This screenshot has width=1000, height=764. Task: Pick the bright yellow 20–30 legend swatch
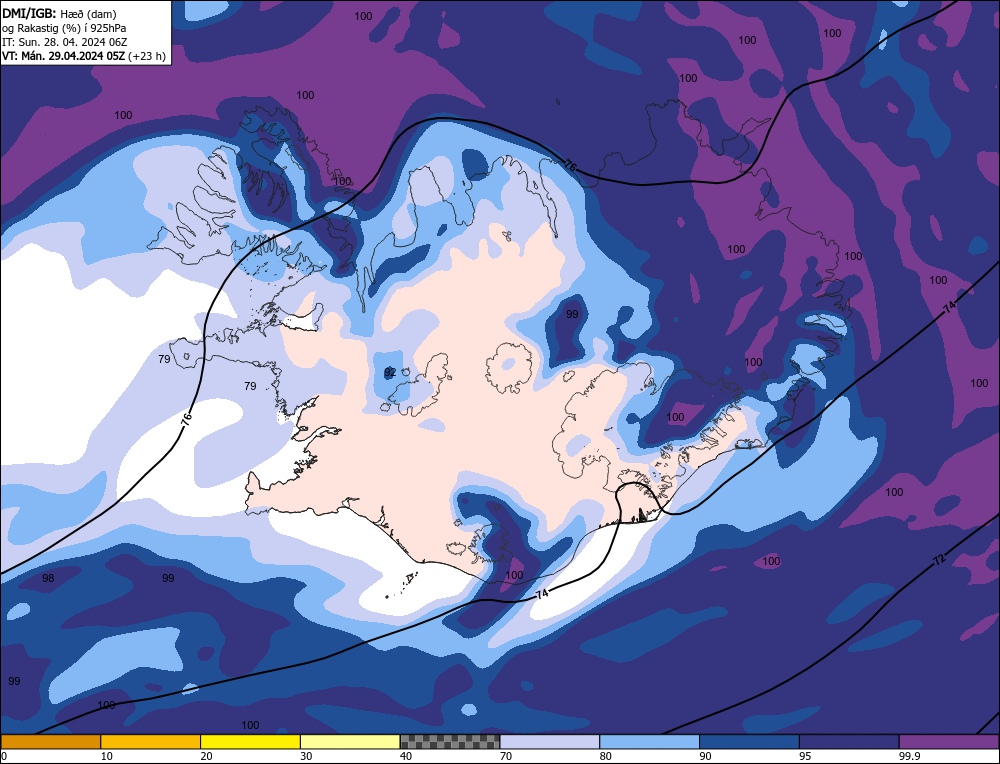(x=250, y=741)
